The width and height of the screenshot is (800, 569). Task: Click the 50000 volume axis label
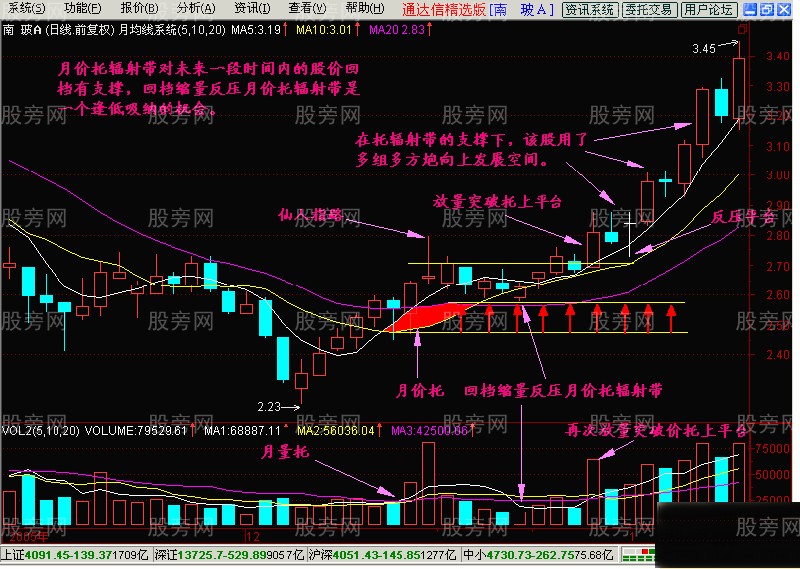pyautogui.click(x=774, y=474)
